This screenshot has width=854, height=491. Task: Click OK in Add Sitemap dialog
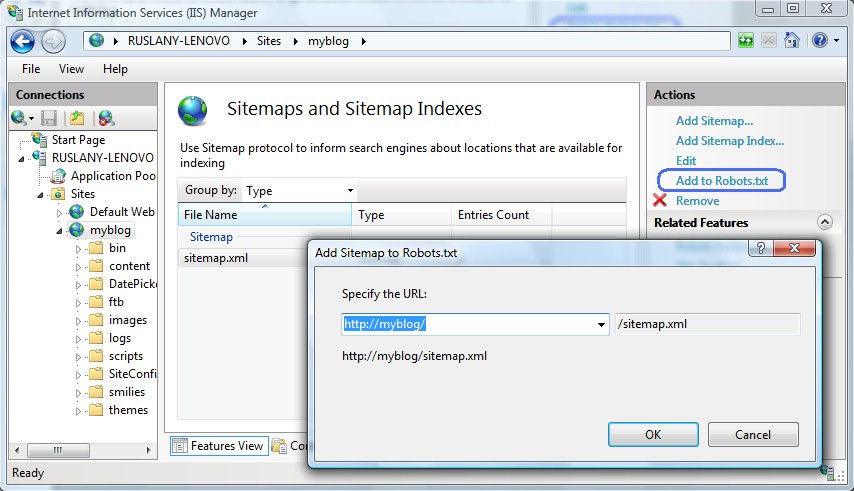click(x=653, y=435)
